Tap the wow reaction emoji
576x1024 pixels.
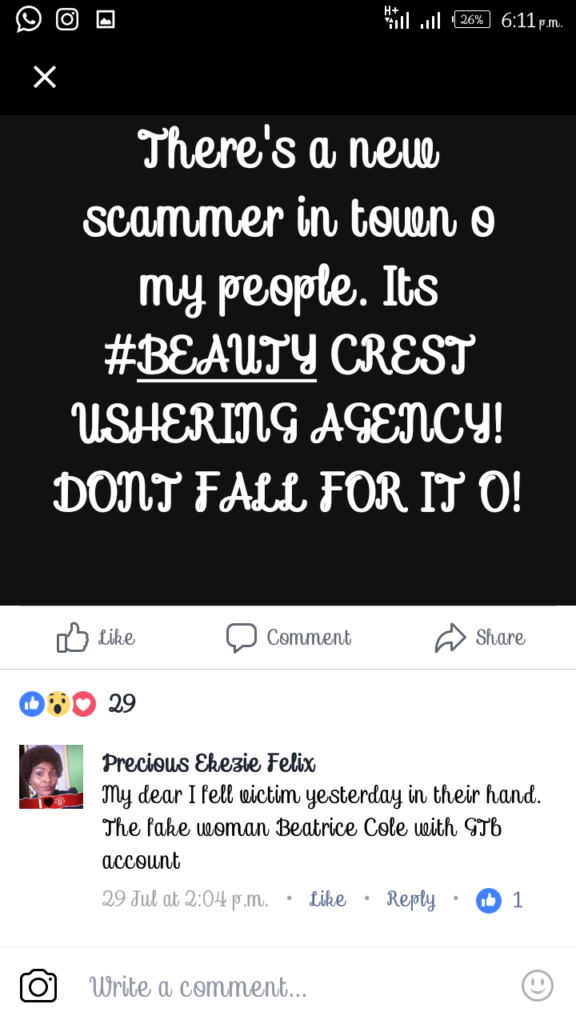[x=57, y=704]
